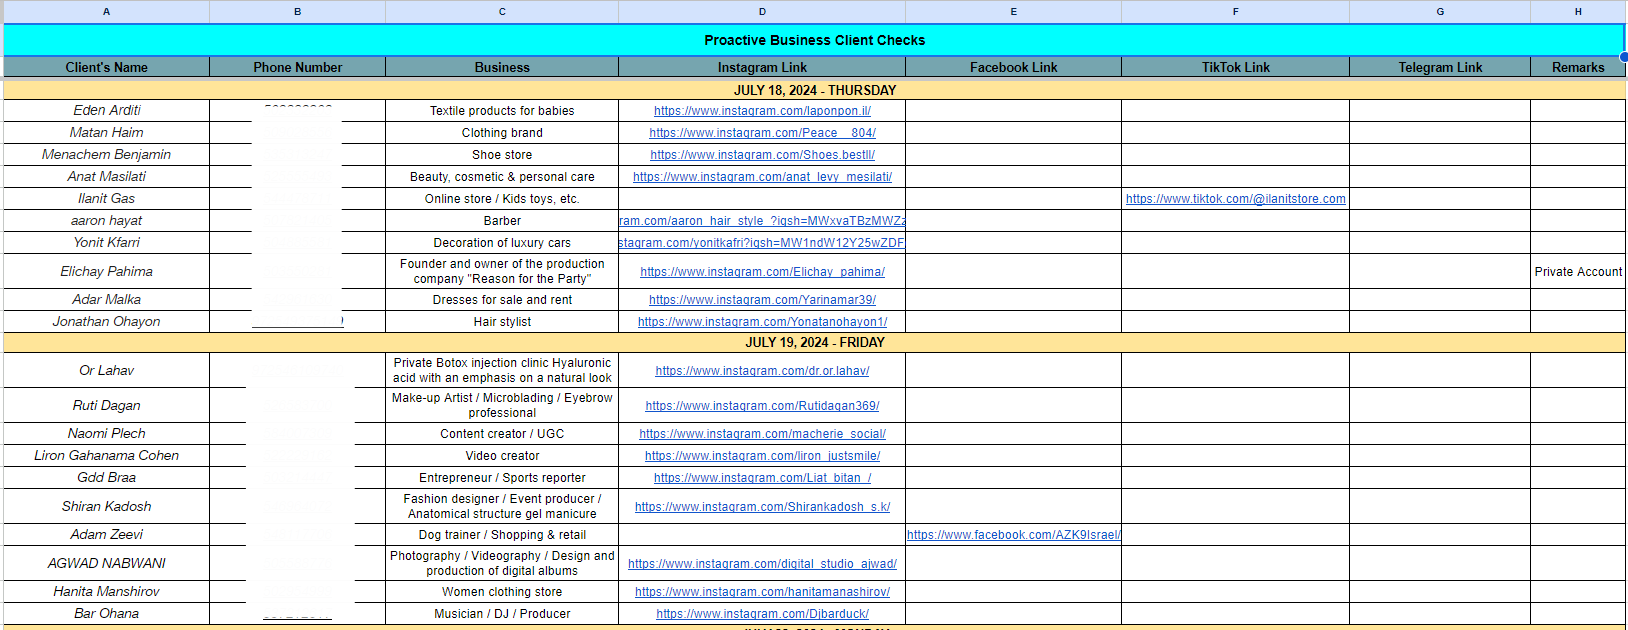Open the aaron_hair_style Instagram link

[x=762, y=221]
